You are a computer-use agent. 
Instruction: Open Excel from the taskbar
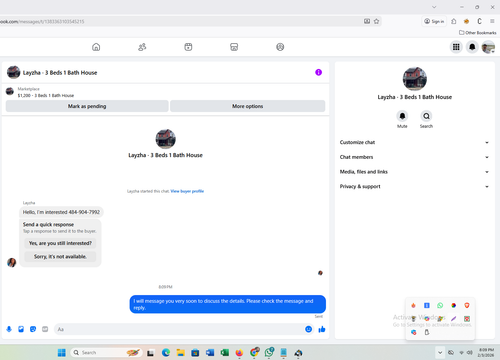click(224, 352)
